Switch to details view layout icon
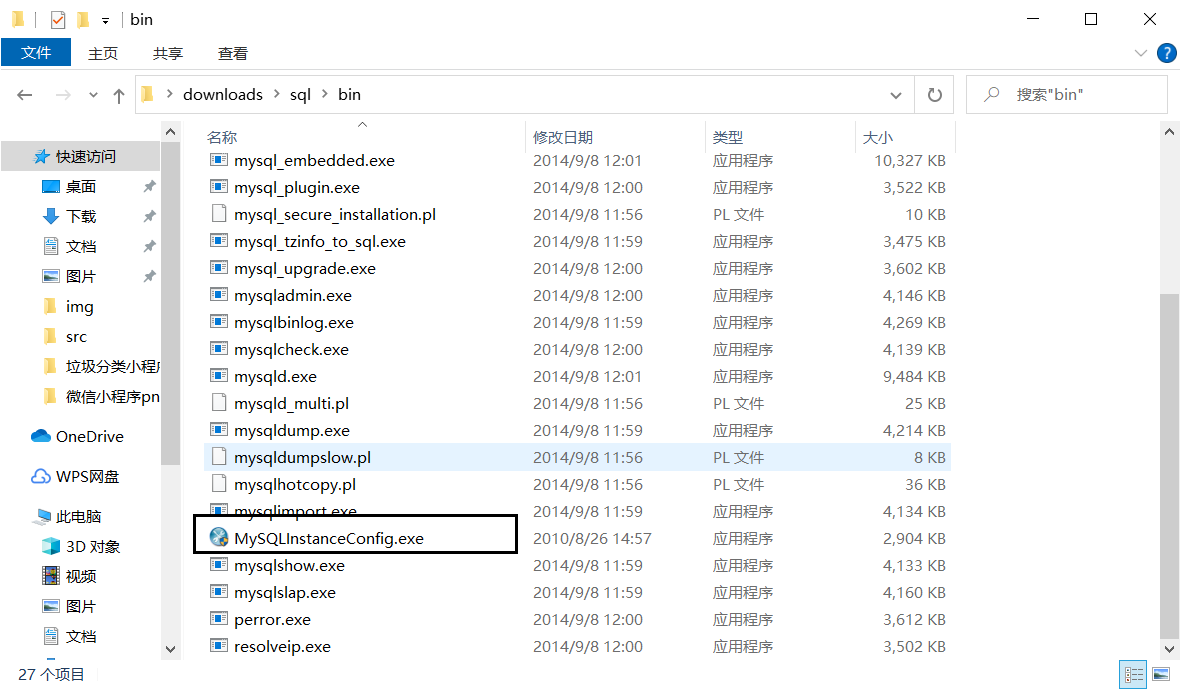Viewport: 1181px width, 690px height. (1134, 674)
